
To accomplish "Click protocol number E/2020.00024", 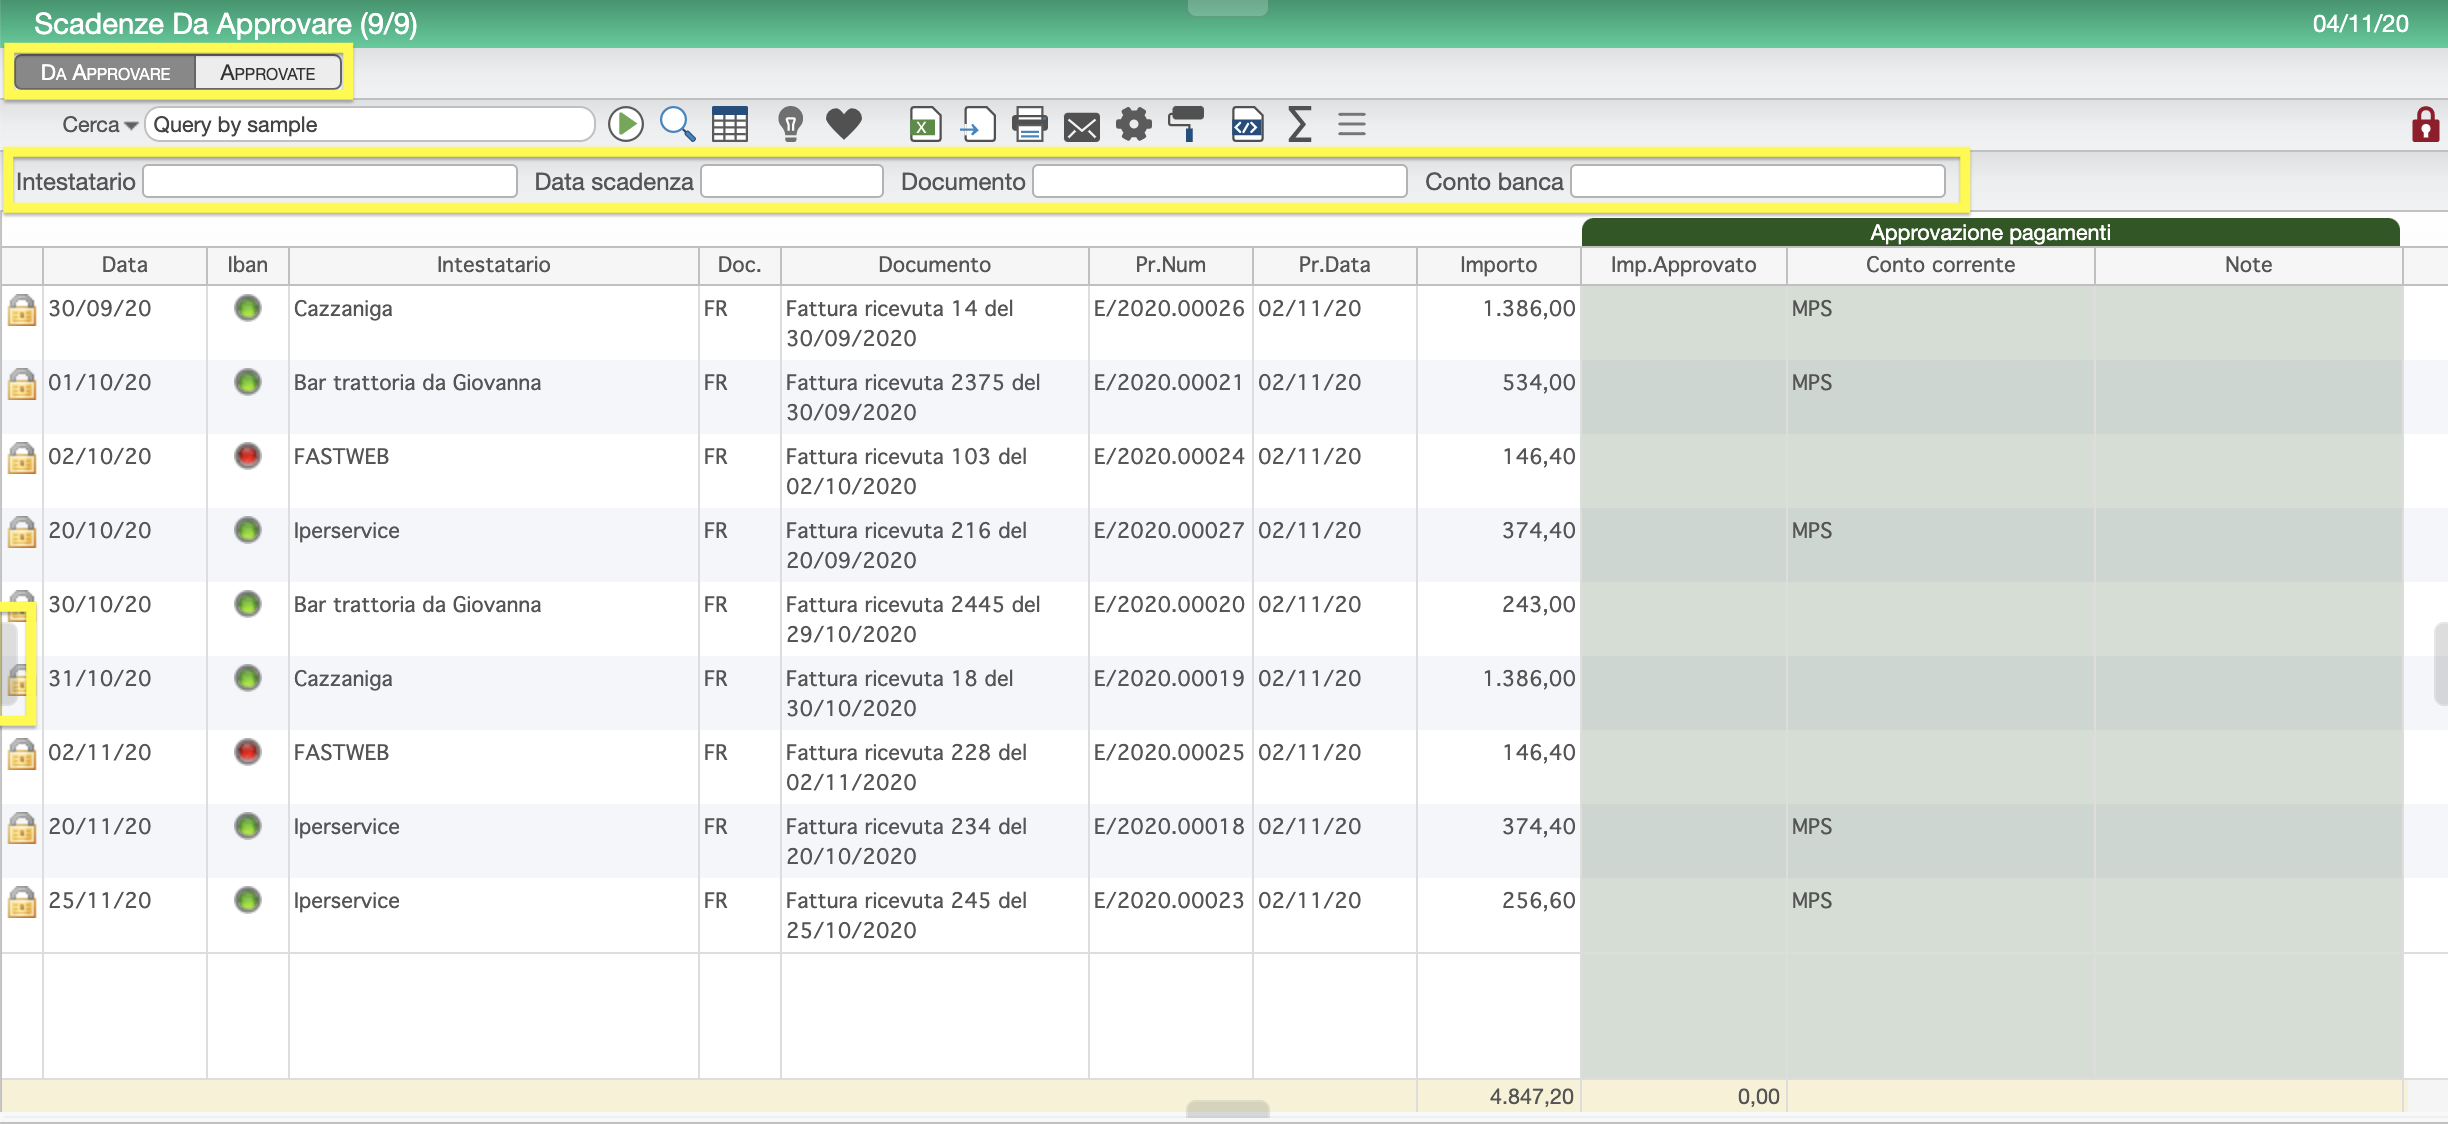I will 1169,457.
